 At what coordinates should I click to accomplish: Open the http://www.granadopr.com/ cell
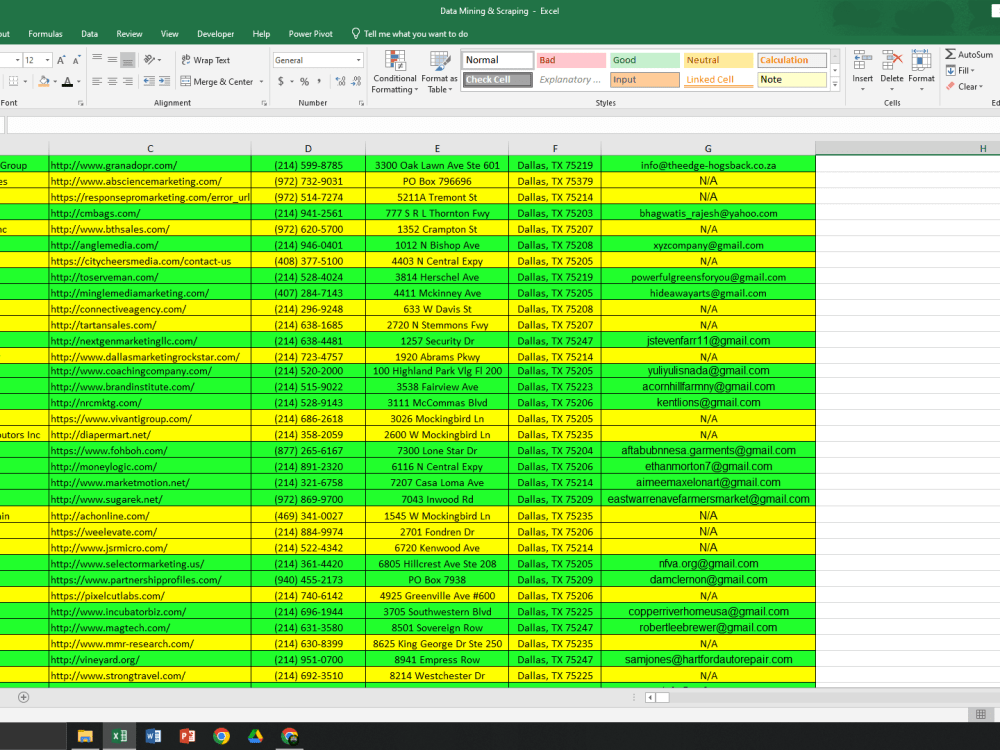pos(150,165)
